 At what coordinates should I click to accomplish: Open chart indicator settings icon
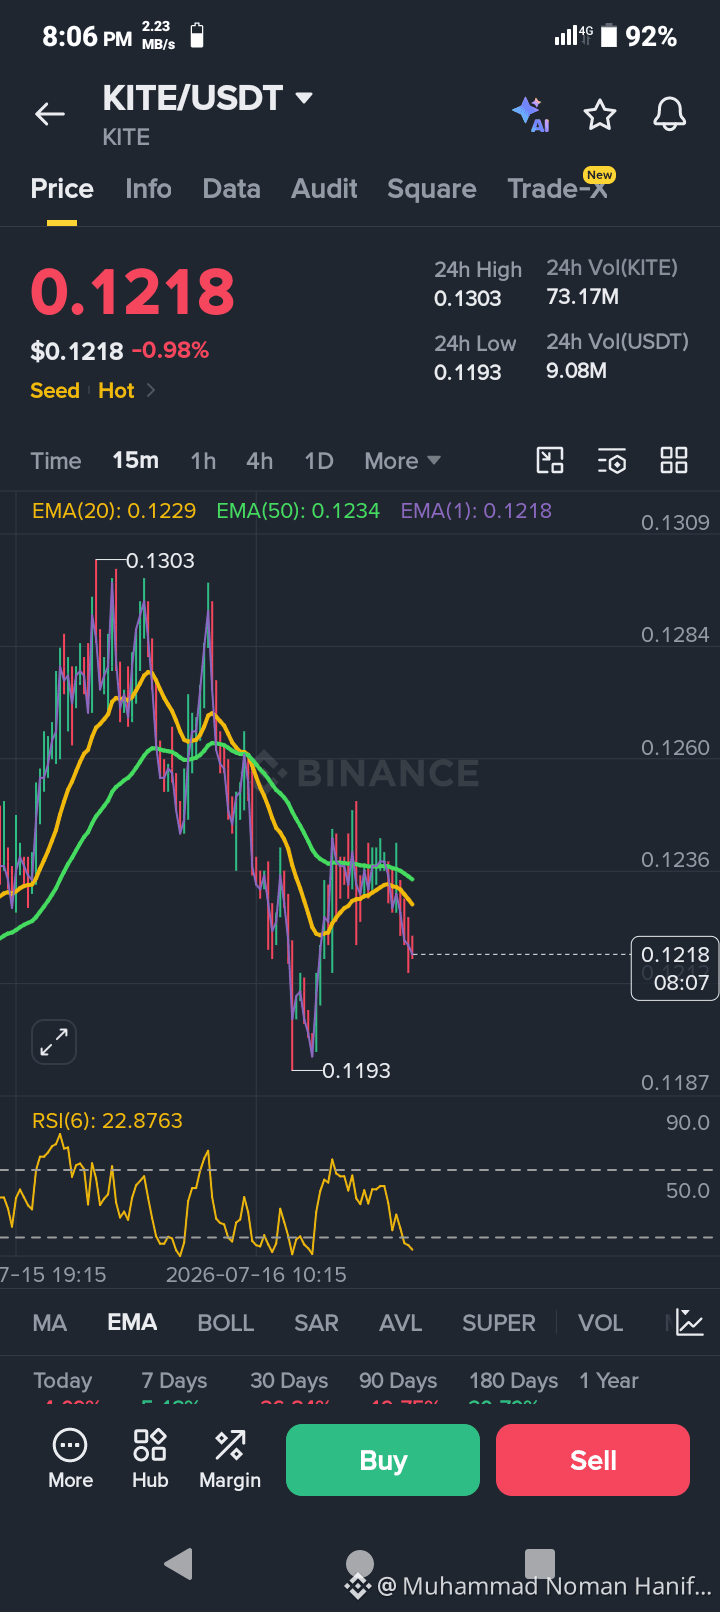point(612,460)
